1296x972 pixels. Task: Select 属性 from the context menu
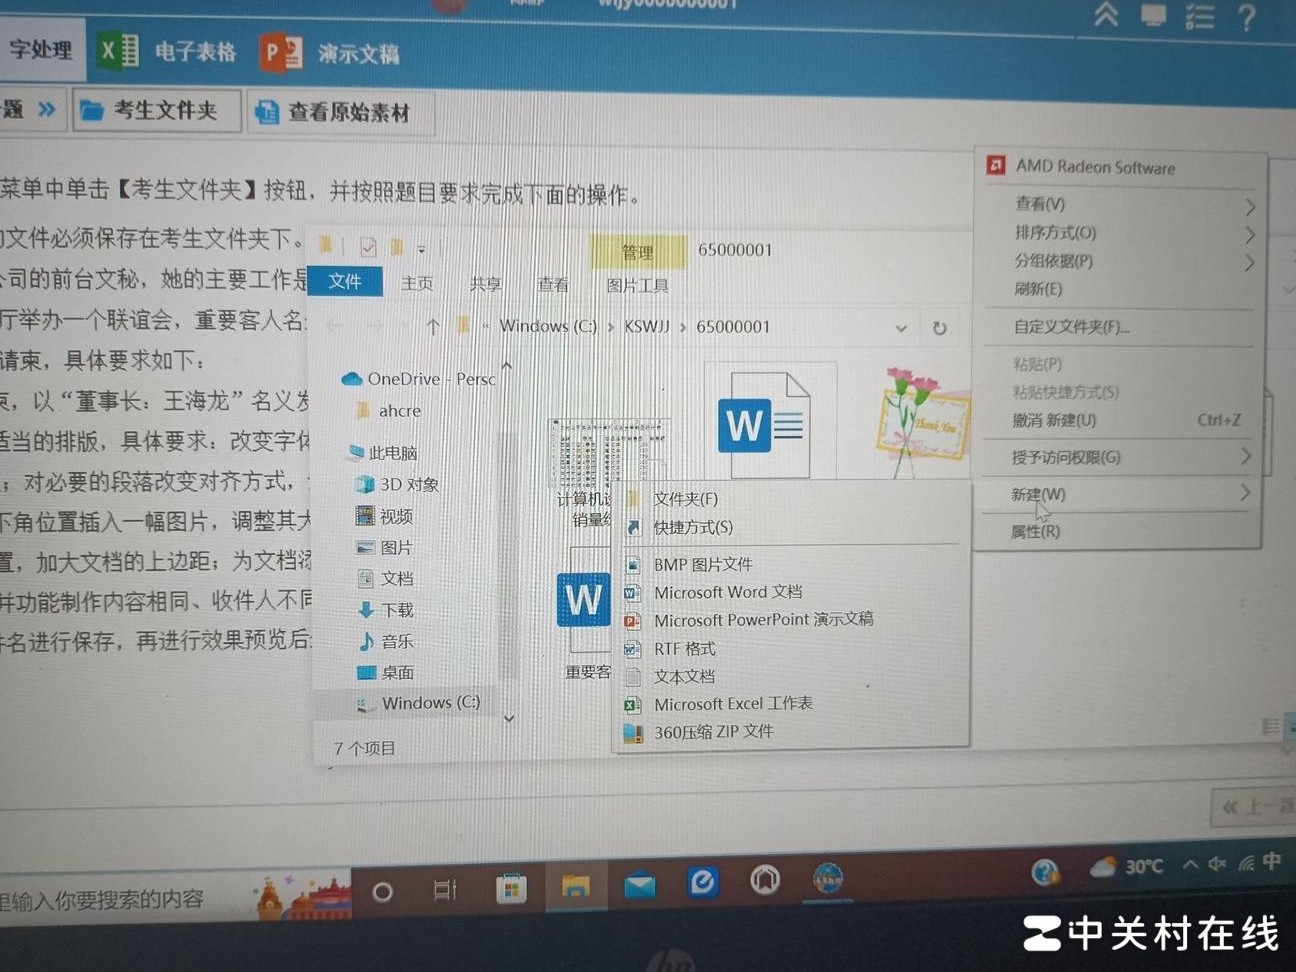[1037, 531]
